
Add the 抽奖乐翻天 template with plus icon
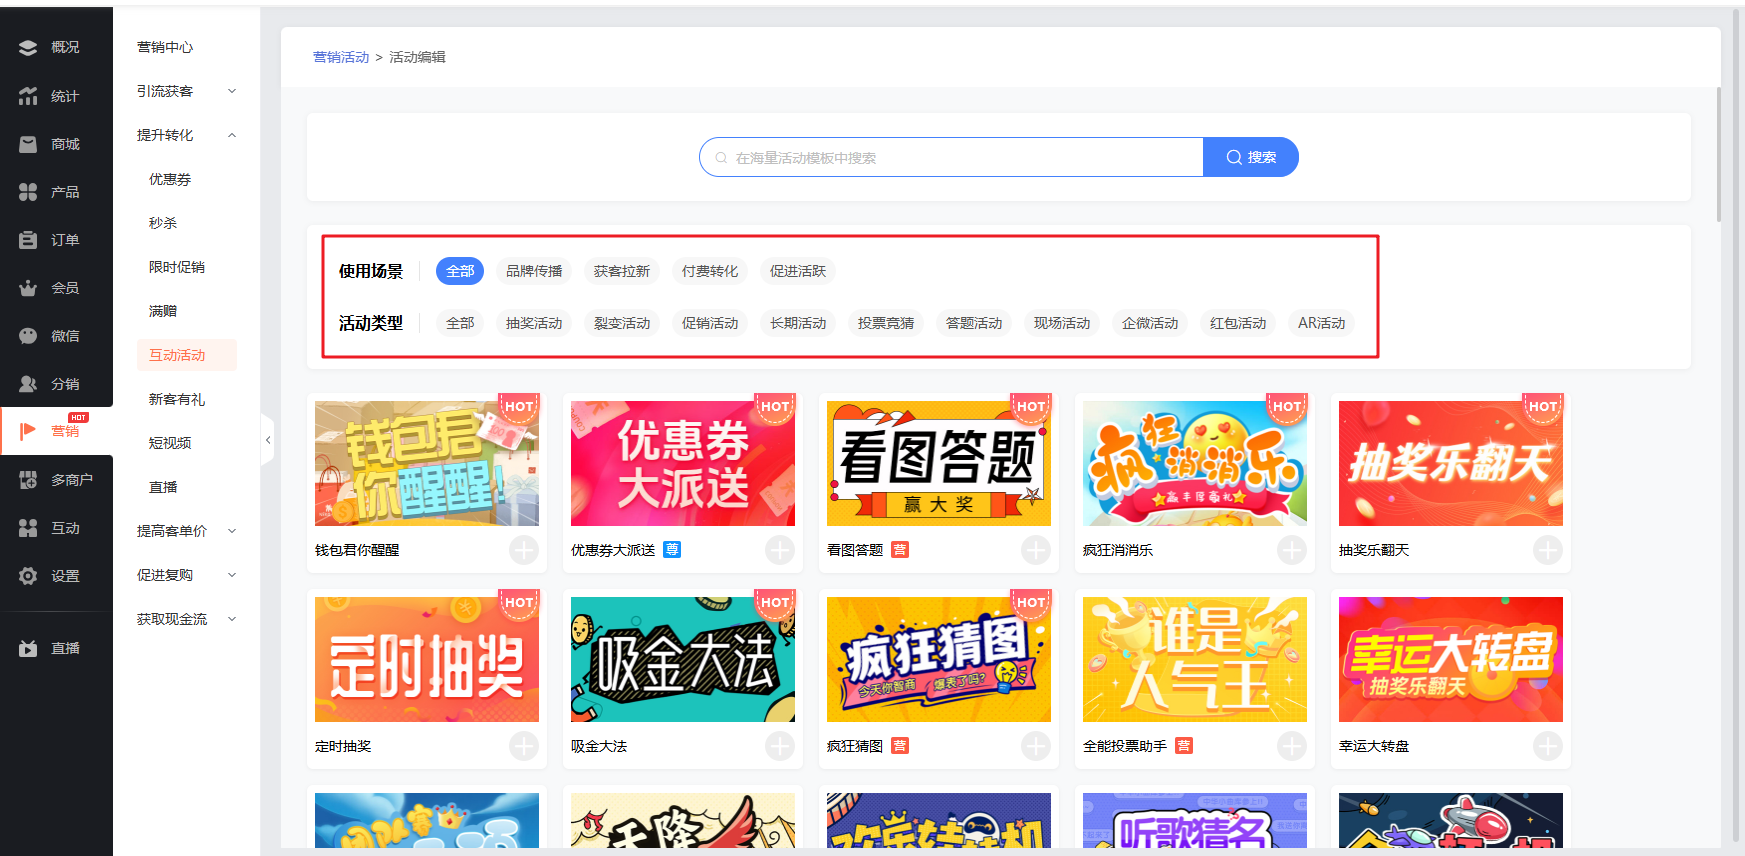pos(1548,550)
